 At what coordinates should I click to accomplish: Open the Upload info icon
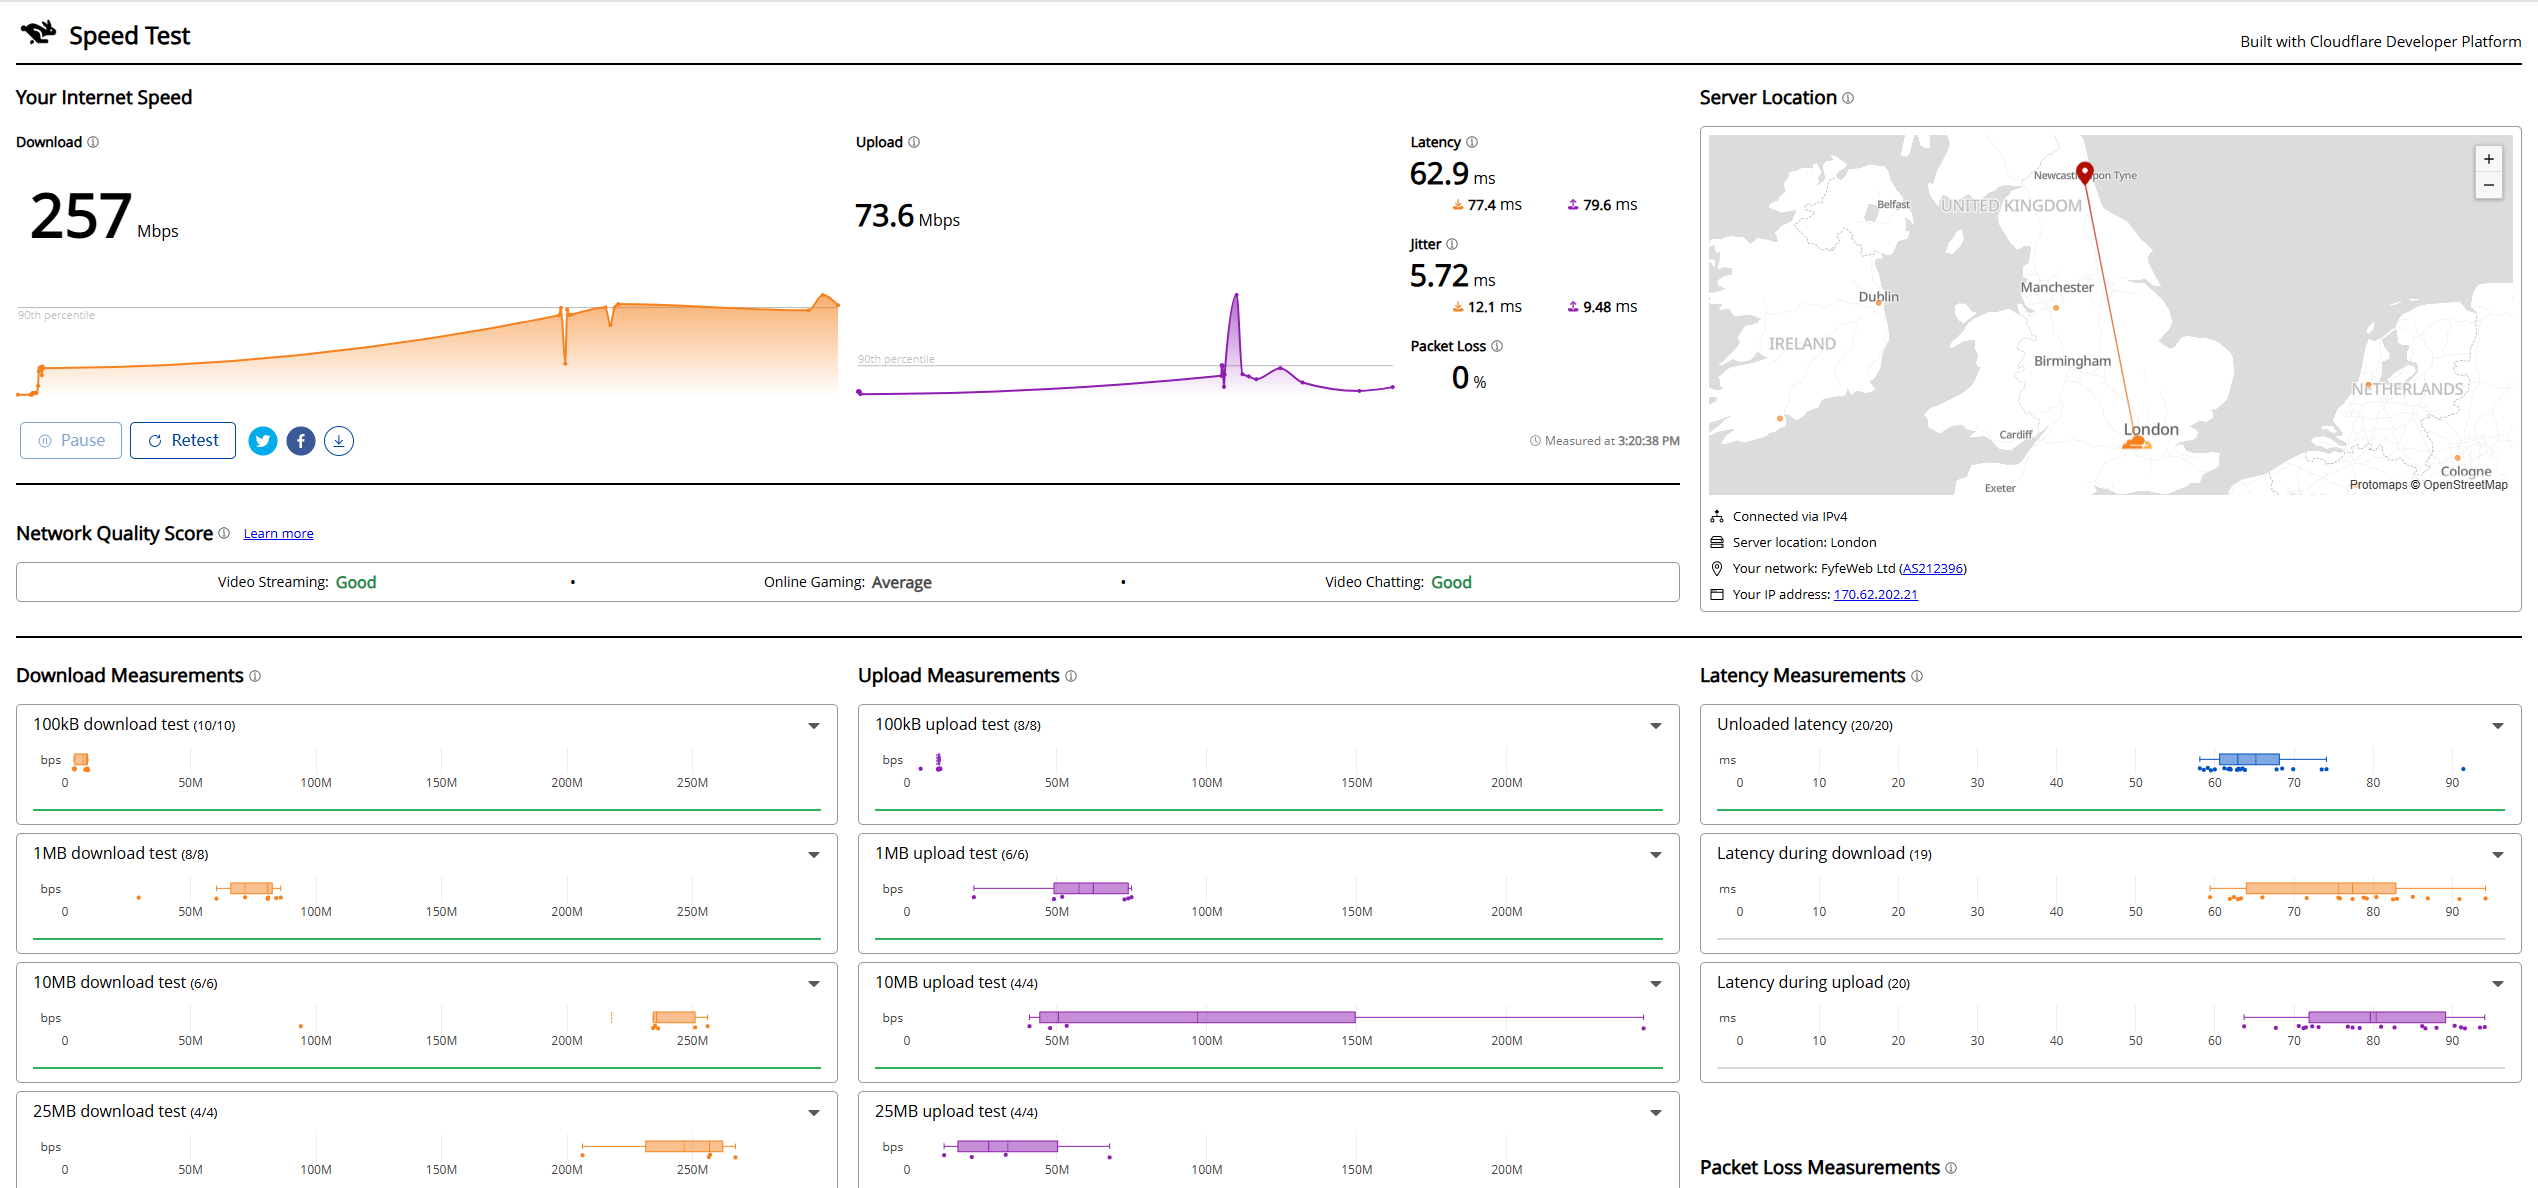click(914, 142)
